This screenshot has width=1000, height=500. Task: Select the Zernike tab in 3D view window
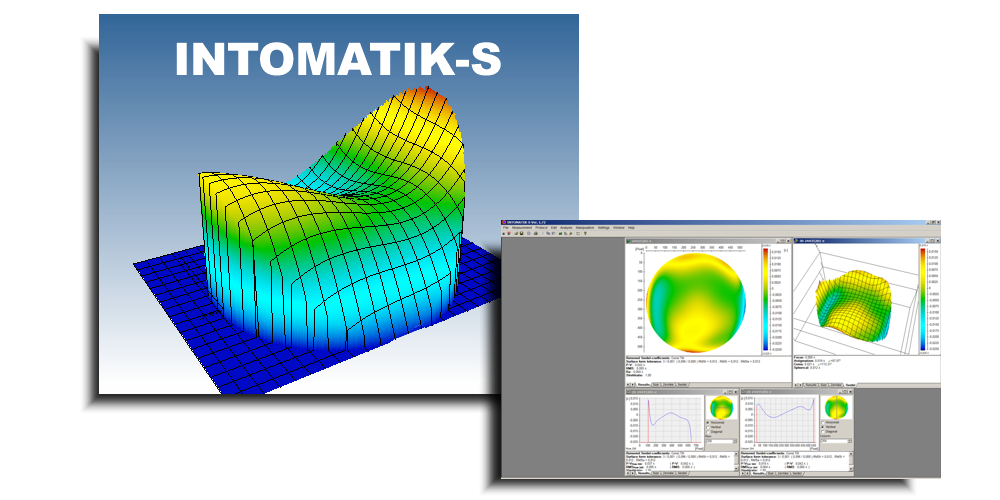(x=835, y=385)
